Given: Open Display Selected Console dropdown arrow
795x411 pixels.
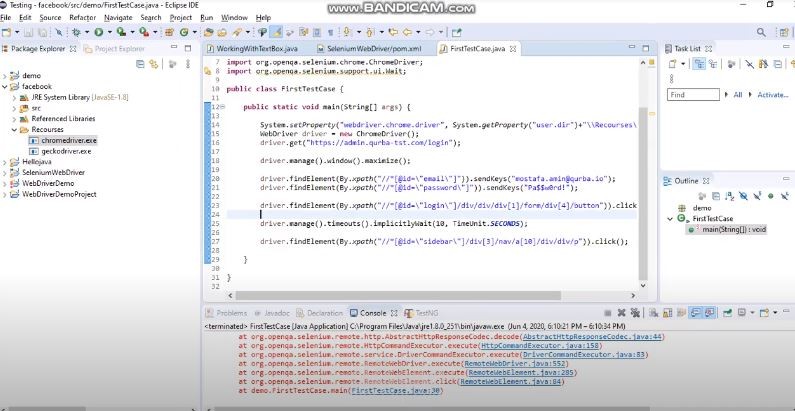Looking at the screenshot, I should [752, 313].
